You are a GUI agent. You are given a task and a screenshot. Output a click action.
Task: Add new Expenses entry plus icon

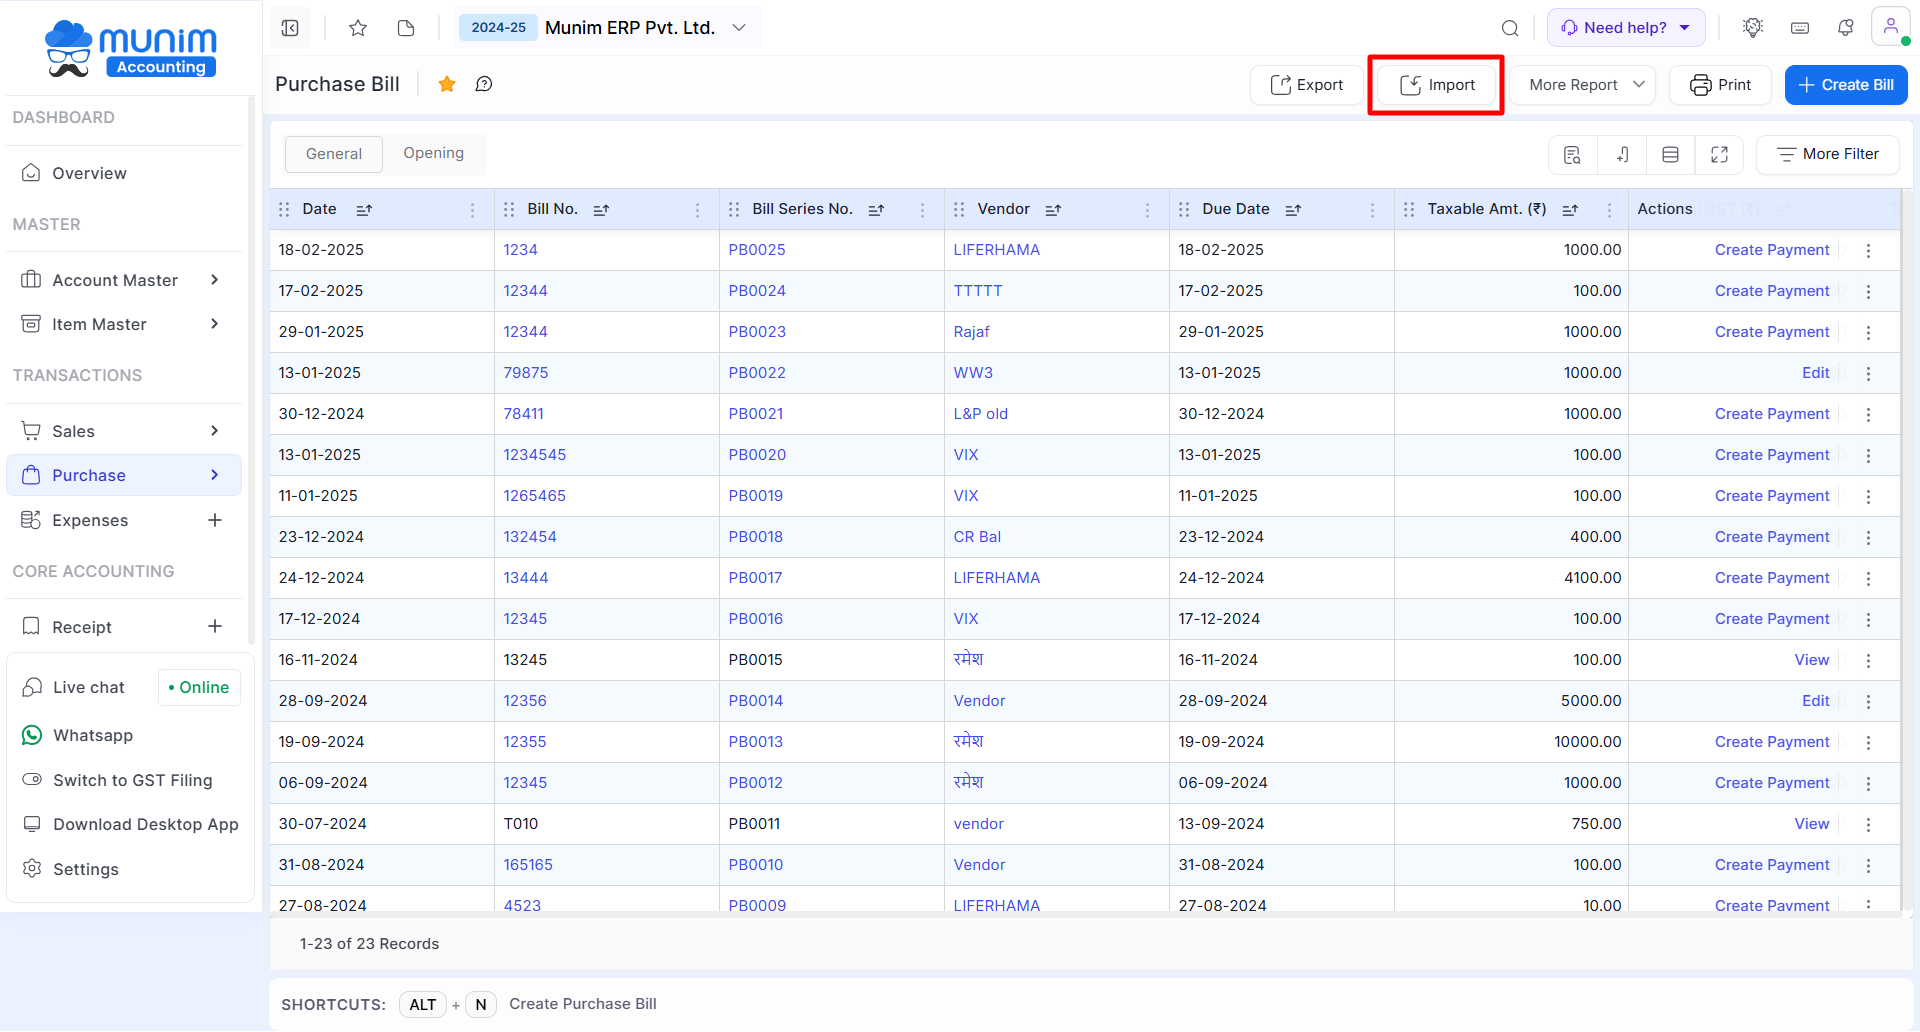[x=215, y=520]
